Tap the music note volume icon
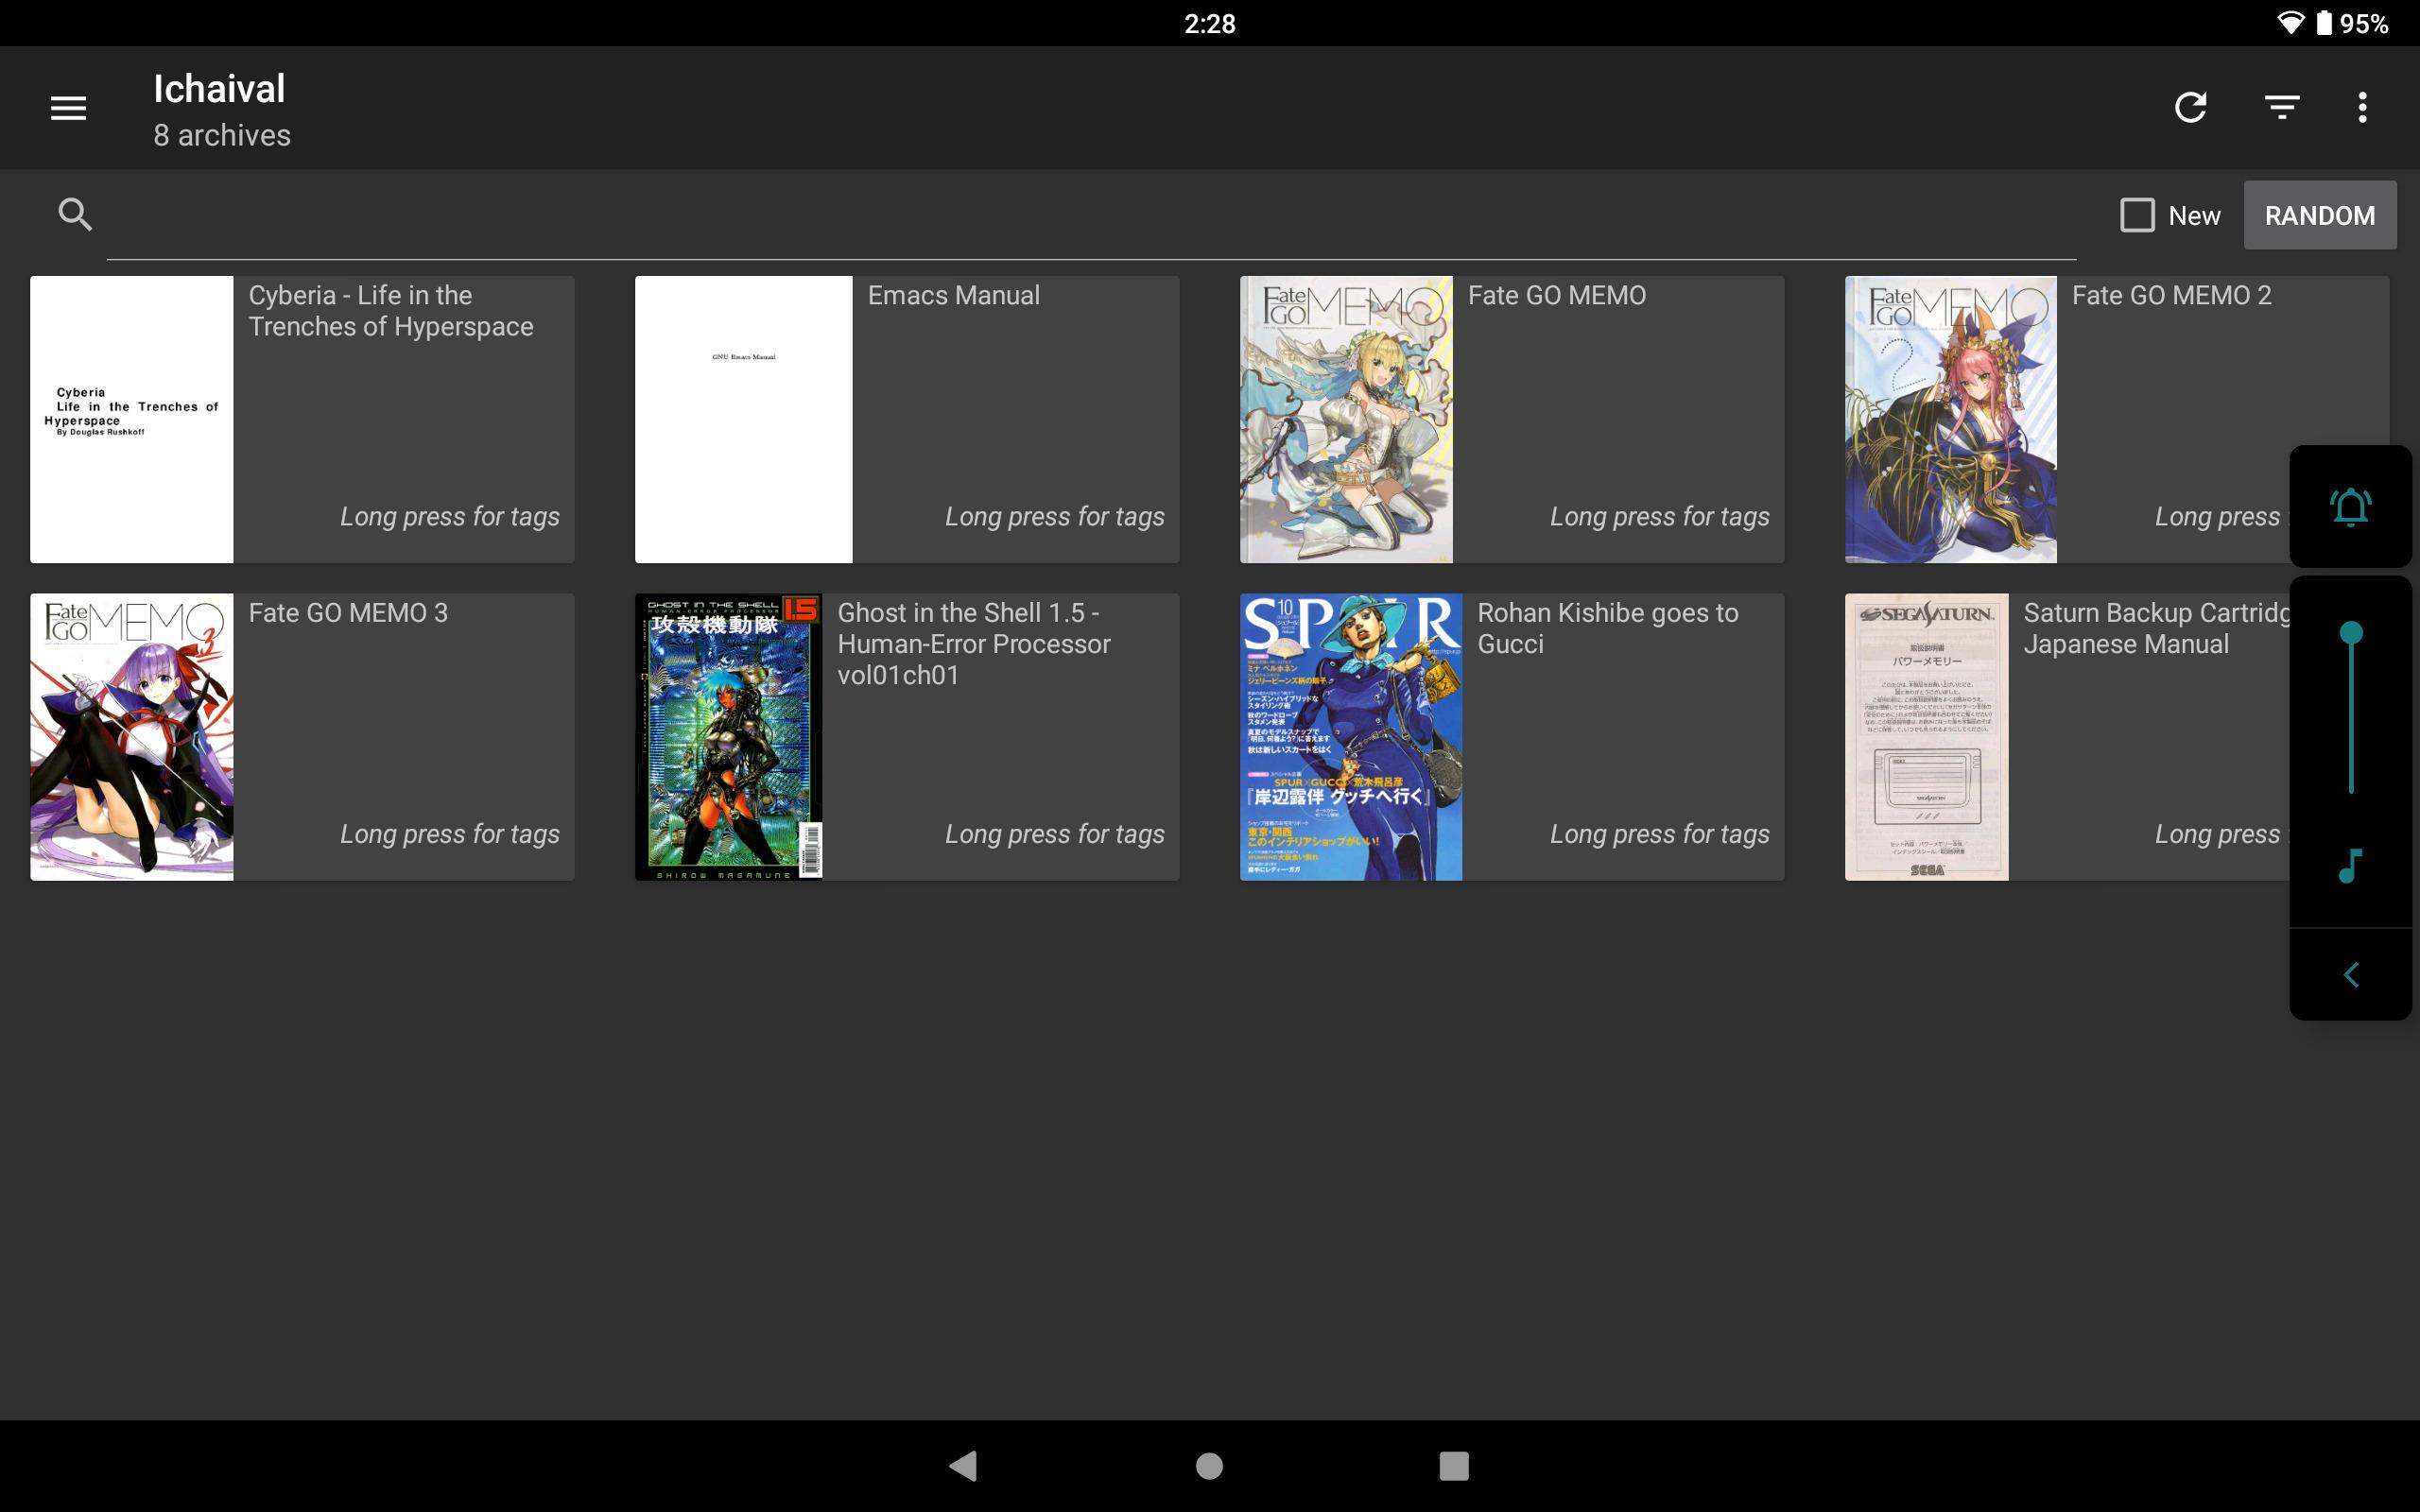 click(2350, 866)
